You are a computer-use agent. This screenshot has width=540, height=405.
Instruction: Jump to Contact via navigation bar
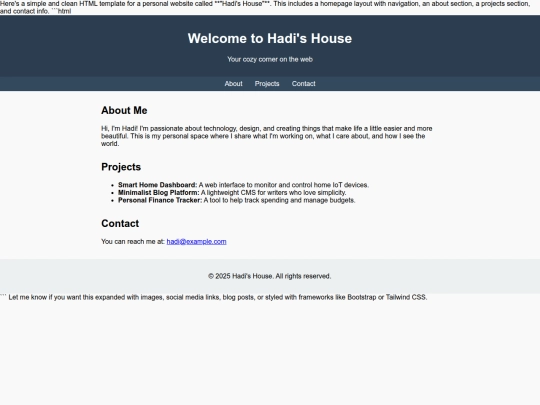[x=303, y=84]
